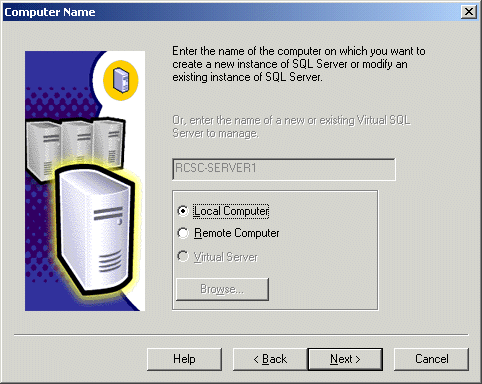This screenshot has width=482, height=384.
Task: Go to the previous page with Back
Action: 270,359
